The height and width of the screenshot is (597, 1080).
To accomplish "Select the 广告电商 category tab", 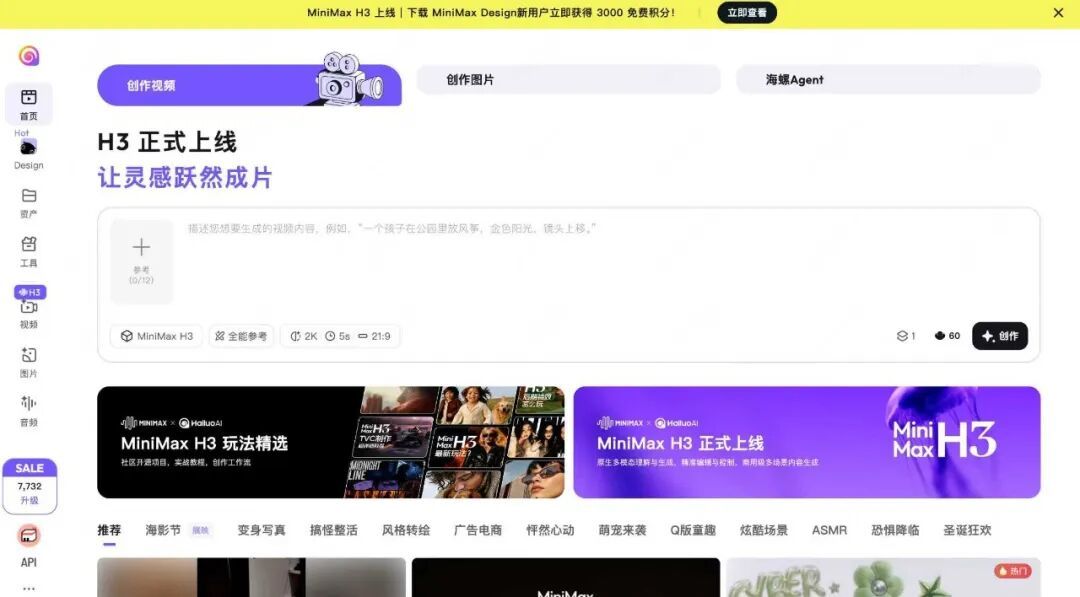I will [x=478, y=530].
